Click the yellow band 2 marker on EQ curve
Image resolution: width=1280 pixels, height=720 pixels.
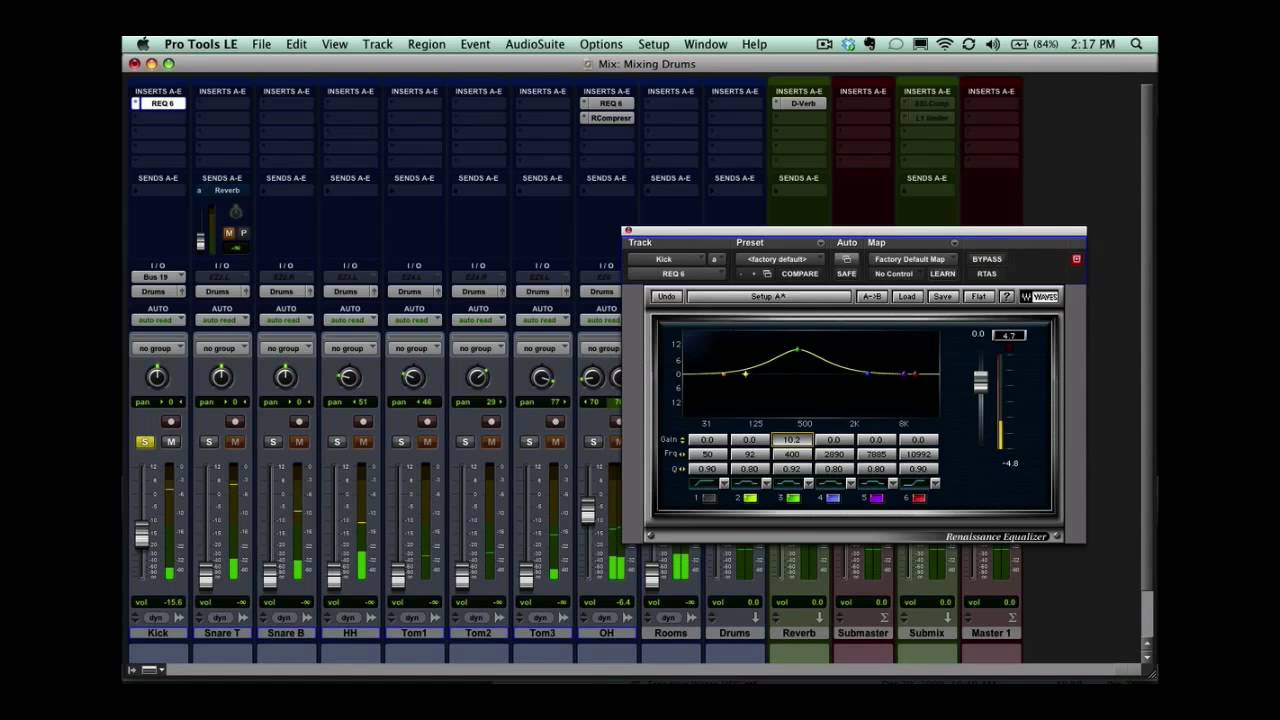tap(745, 374)
